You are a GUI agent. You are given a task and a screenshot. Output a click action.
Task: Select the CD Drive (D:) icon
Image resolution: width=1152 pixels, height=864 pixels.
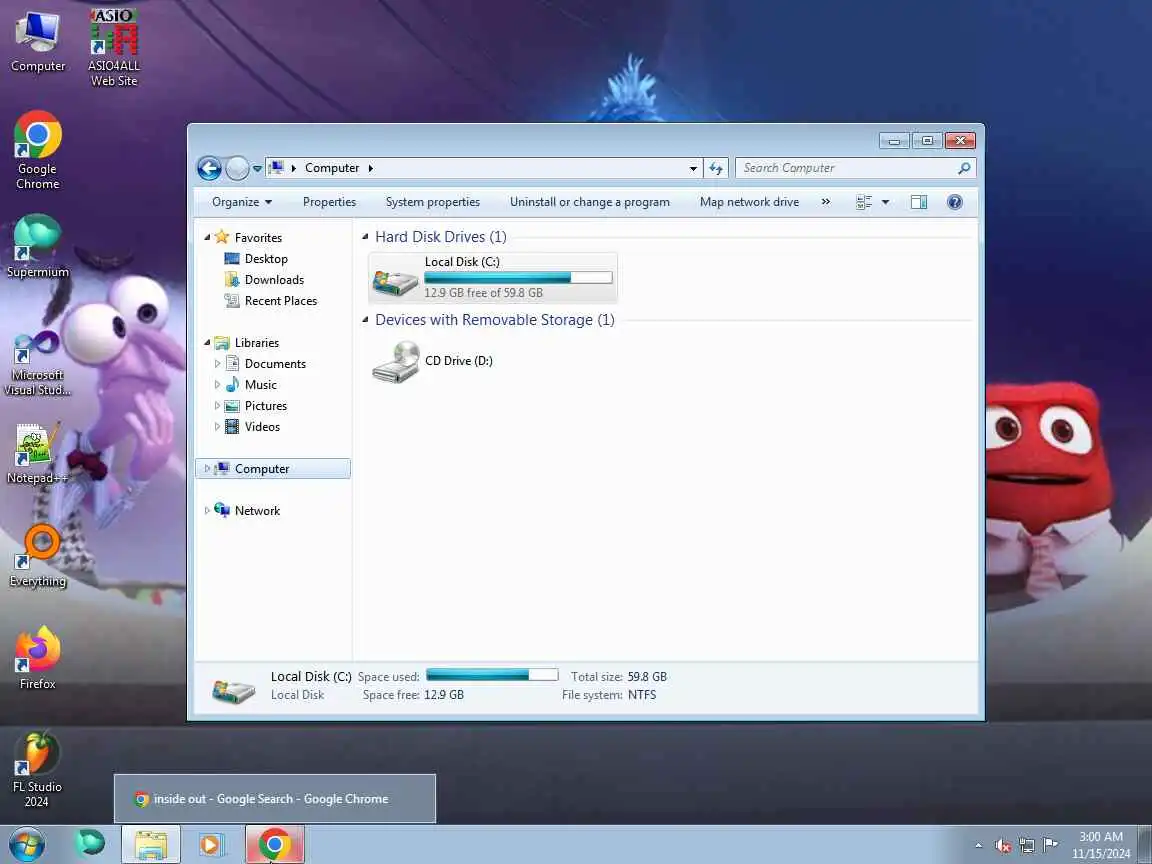(x=433, y=361)
